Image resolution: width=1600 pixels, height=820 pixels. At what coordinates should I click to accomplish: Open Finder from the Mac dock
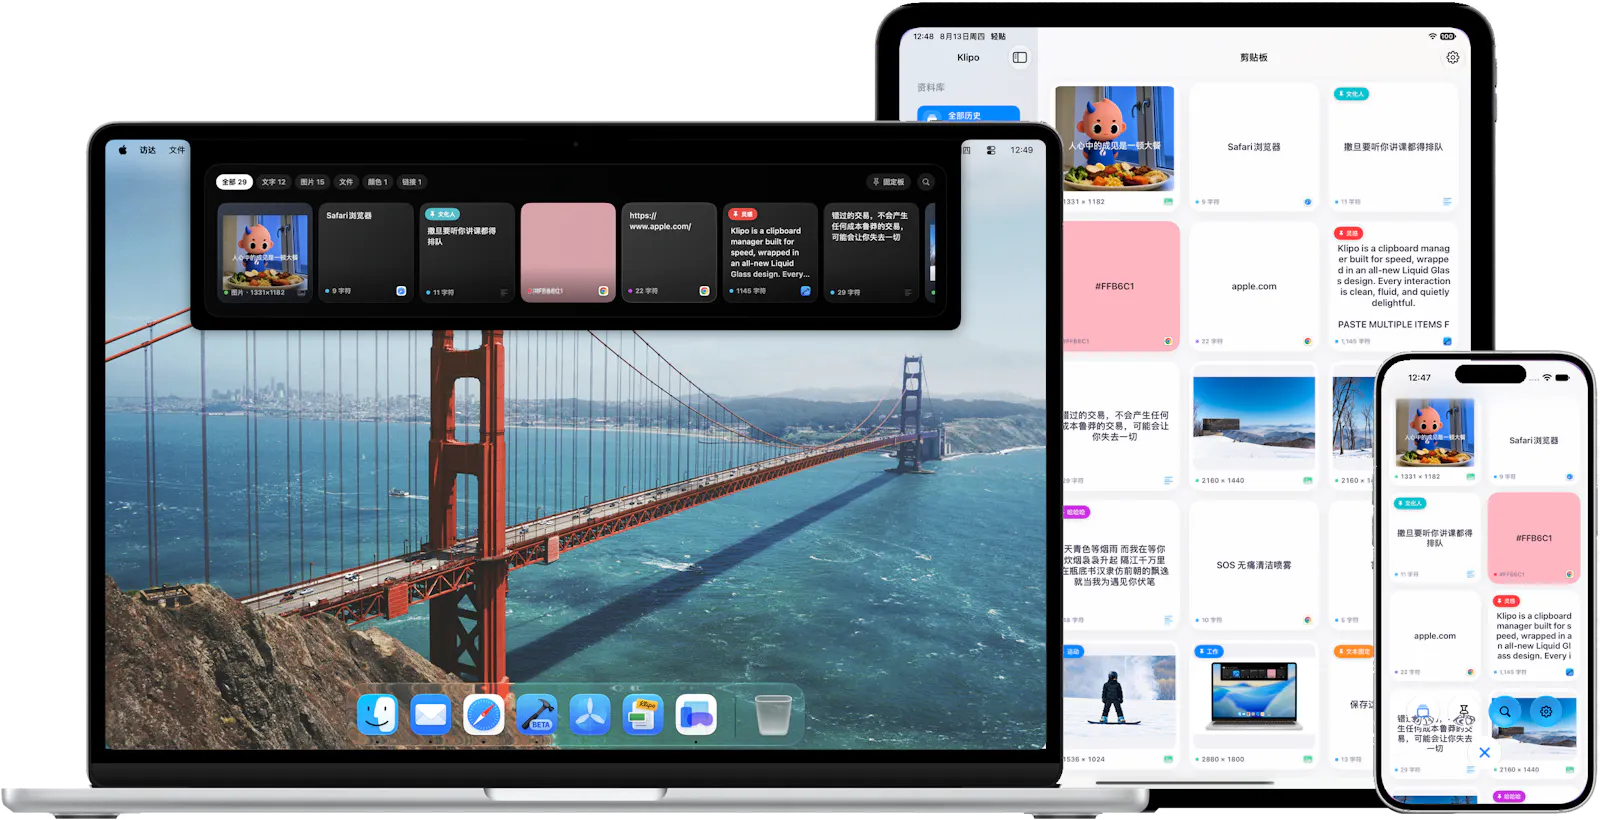[378, 715]
